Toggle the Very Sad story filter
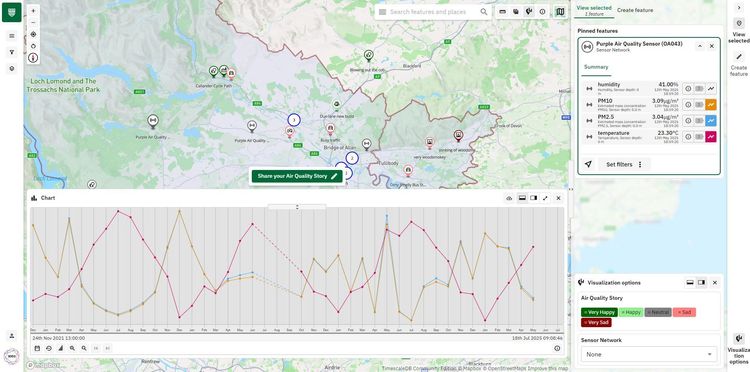Screen dimensions: 750x372 (596, 322)
